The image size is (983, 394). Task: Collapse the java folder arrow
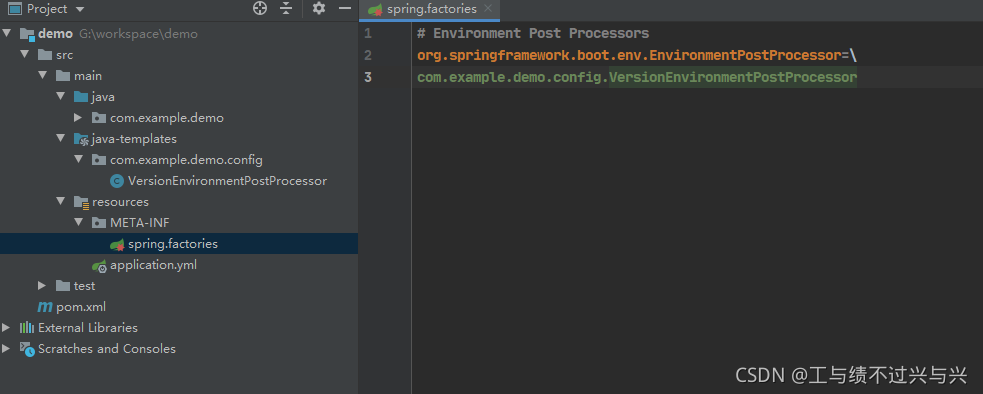(x=61, y=97)
